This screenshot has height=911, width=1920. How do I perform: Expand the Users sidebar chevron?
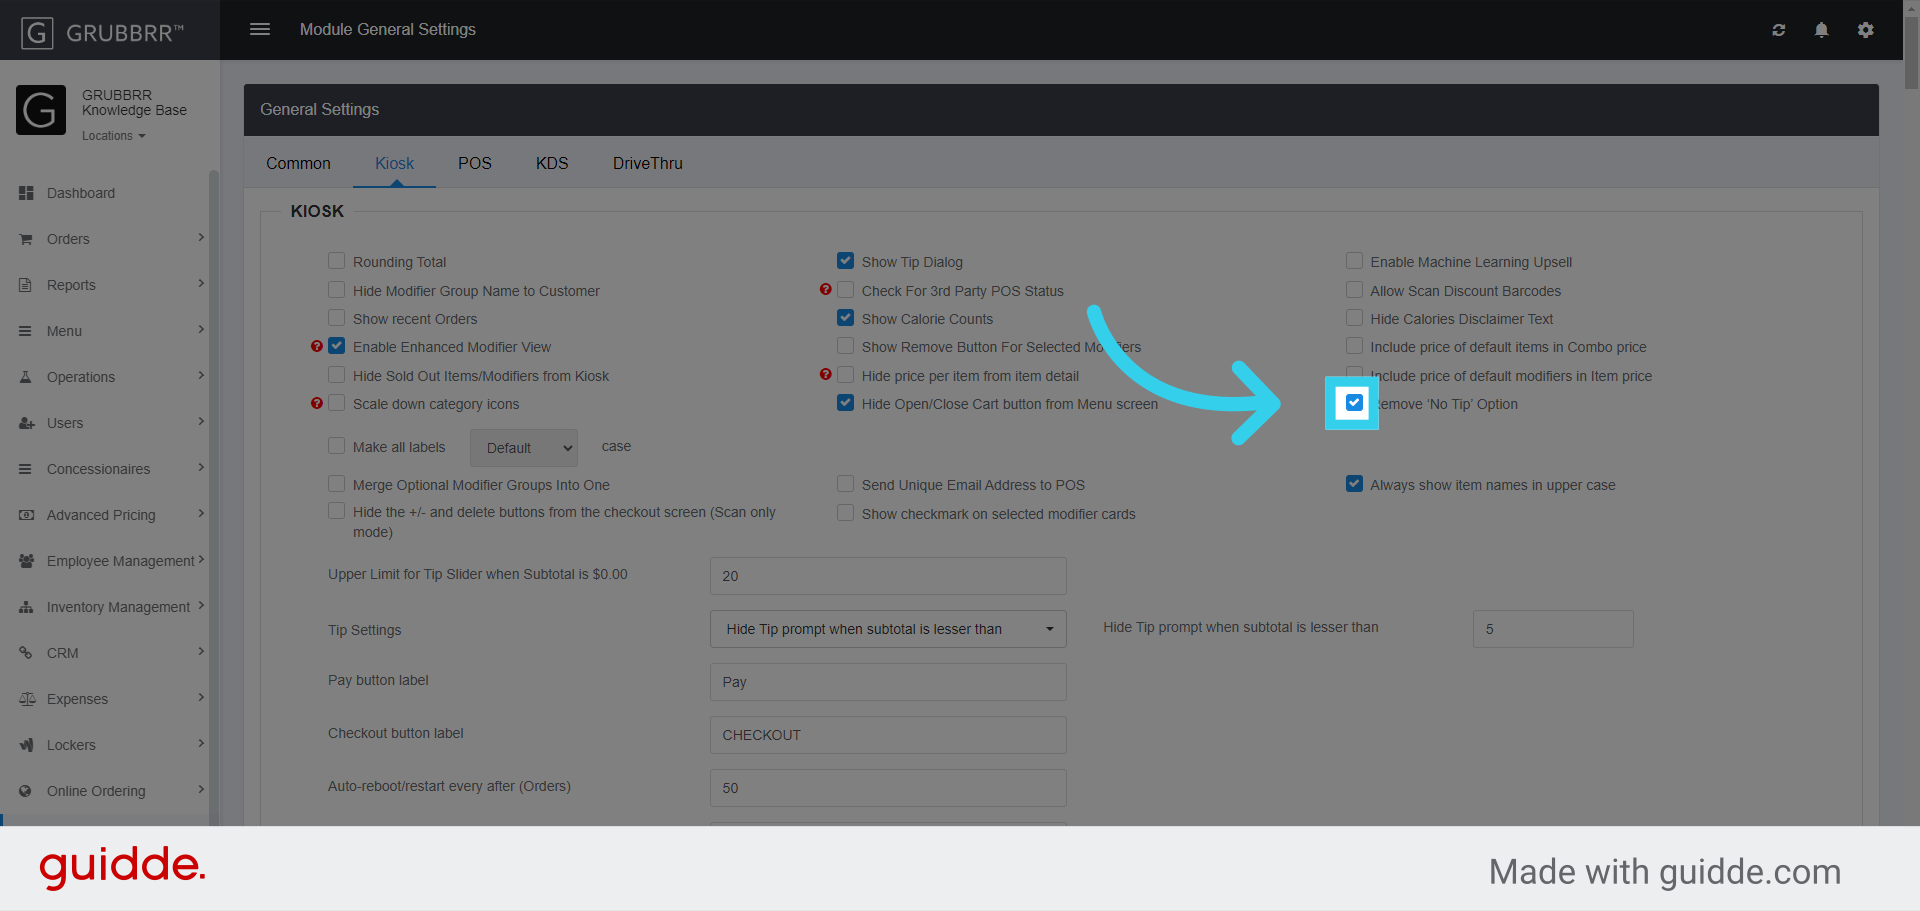click(201, 422)
